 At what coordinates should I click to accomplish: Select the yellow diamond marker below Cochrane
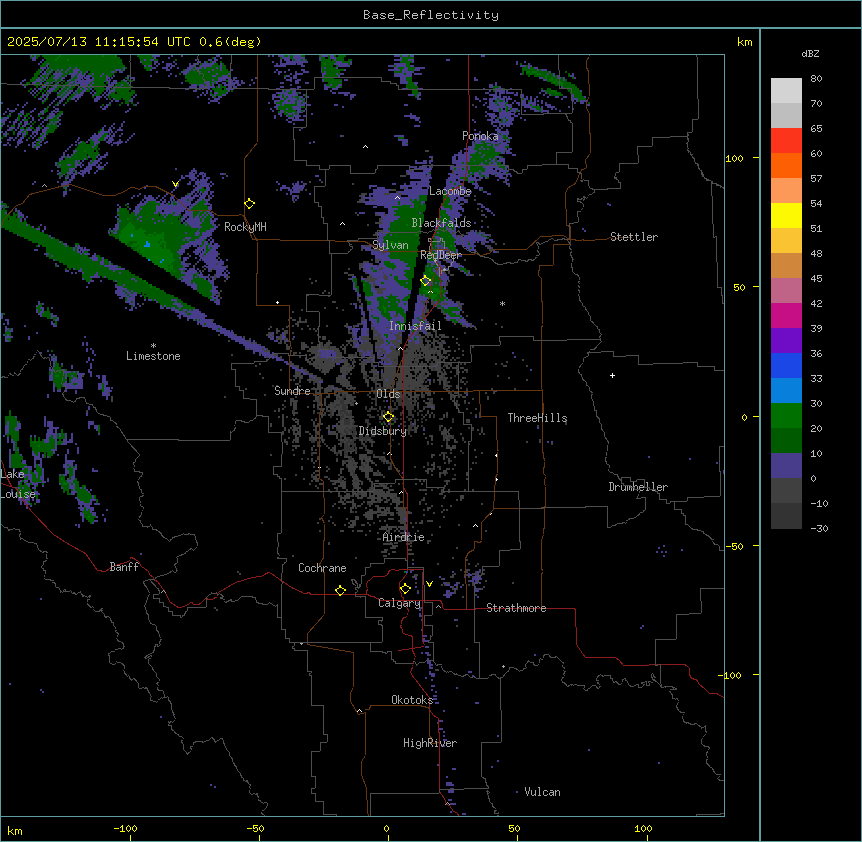(340, 590)
